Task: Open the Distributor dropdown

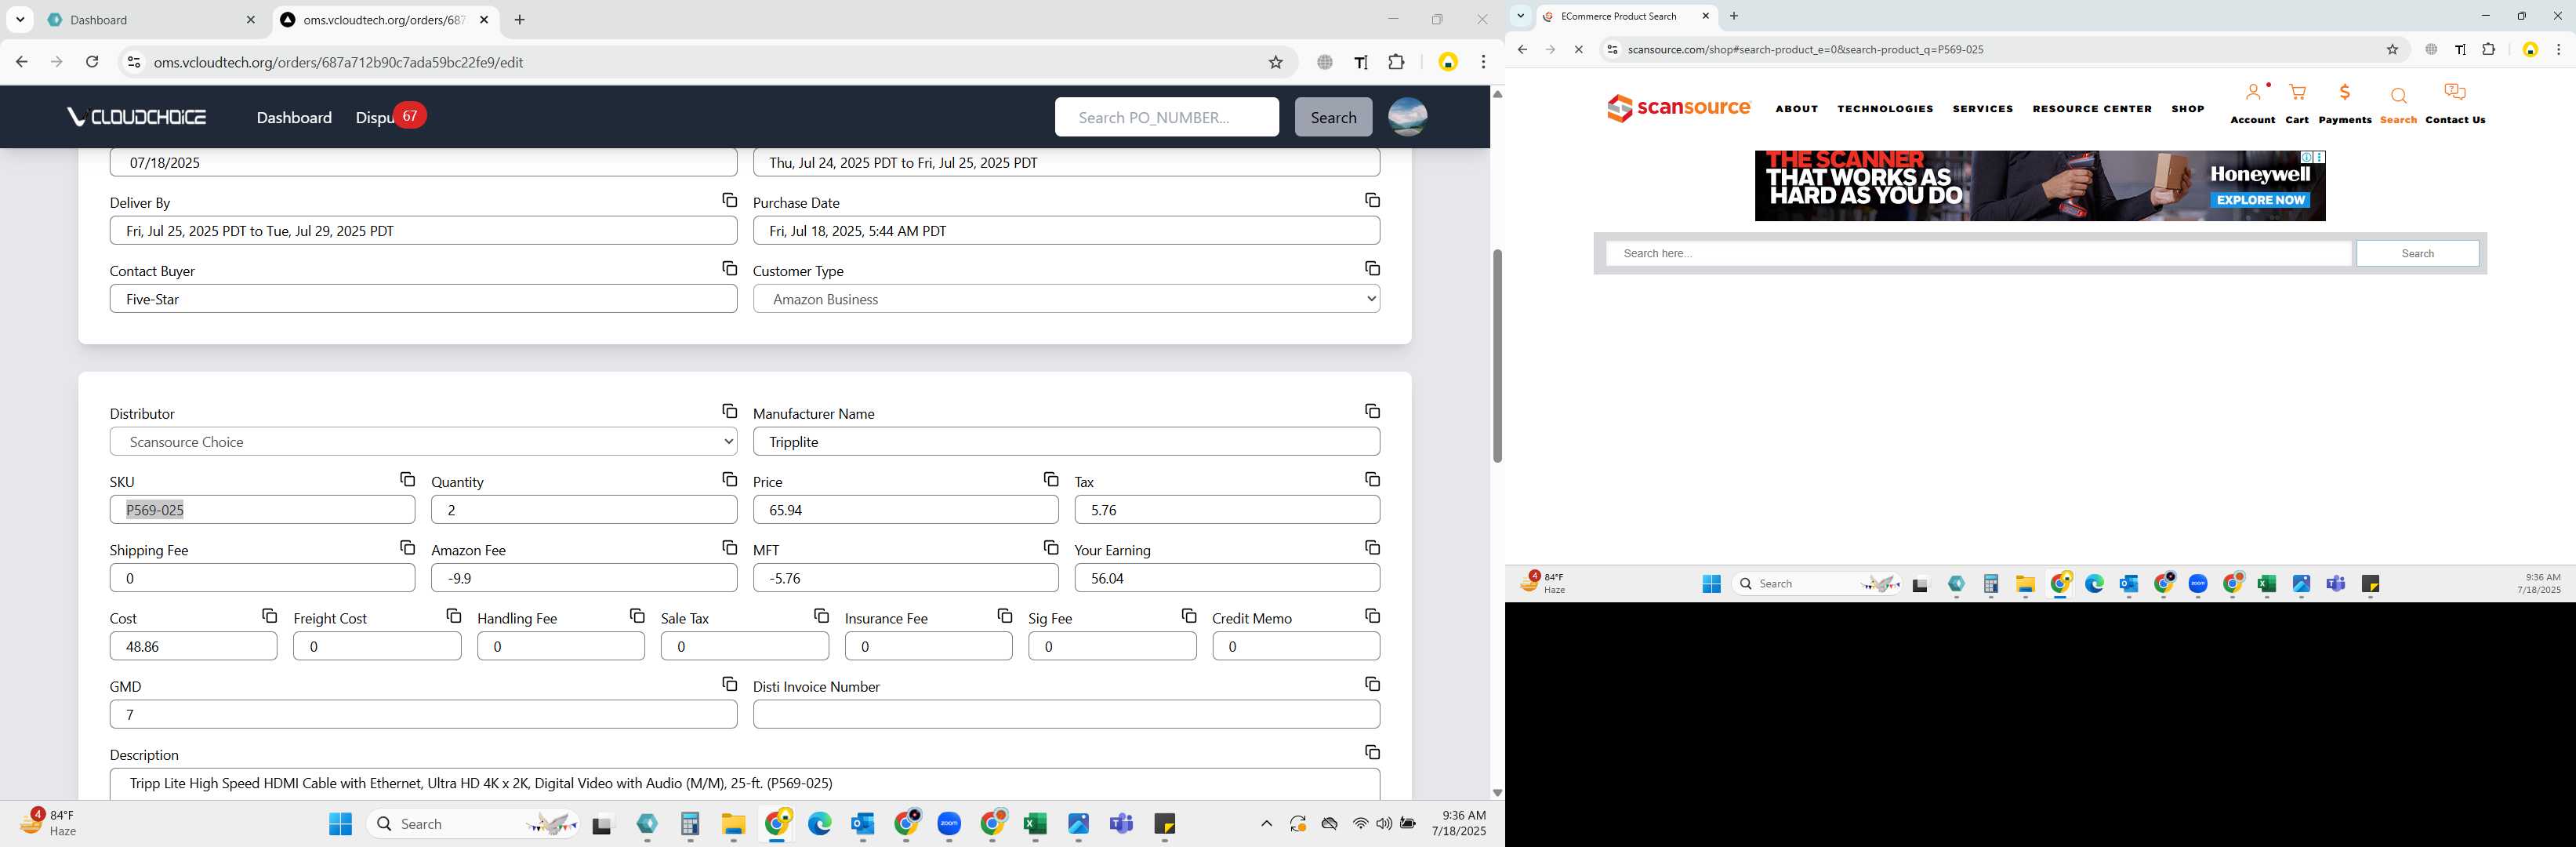Action: pos(423,441)
